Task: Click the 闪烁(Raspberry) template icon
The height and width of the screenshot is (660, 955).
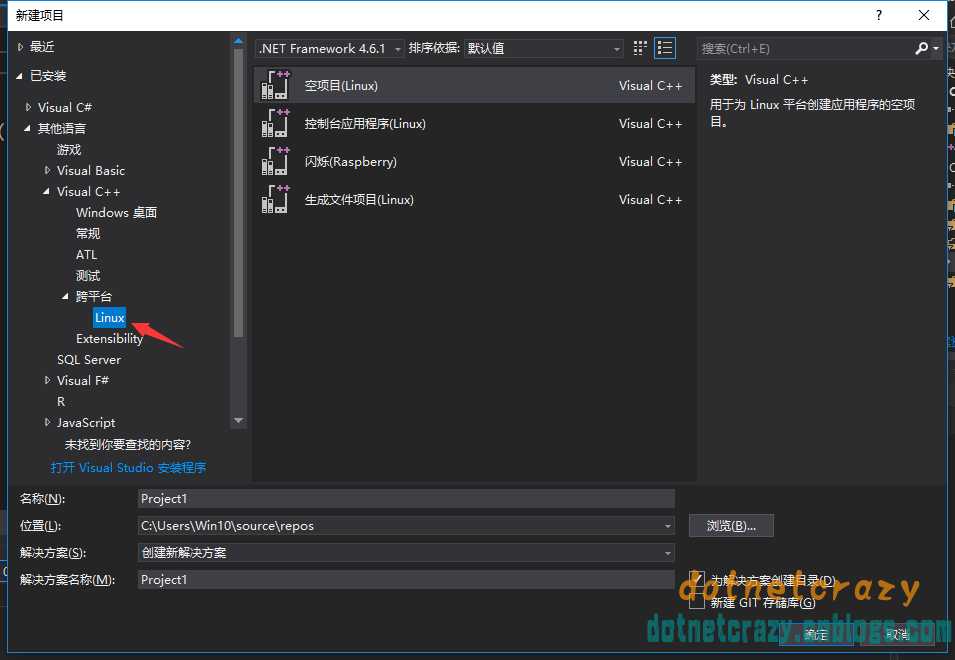Action: pos(275,161)
